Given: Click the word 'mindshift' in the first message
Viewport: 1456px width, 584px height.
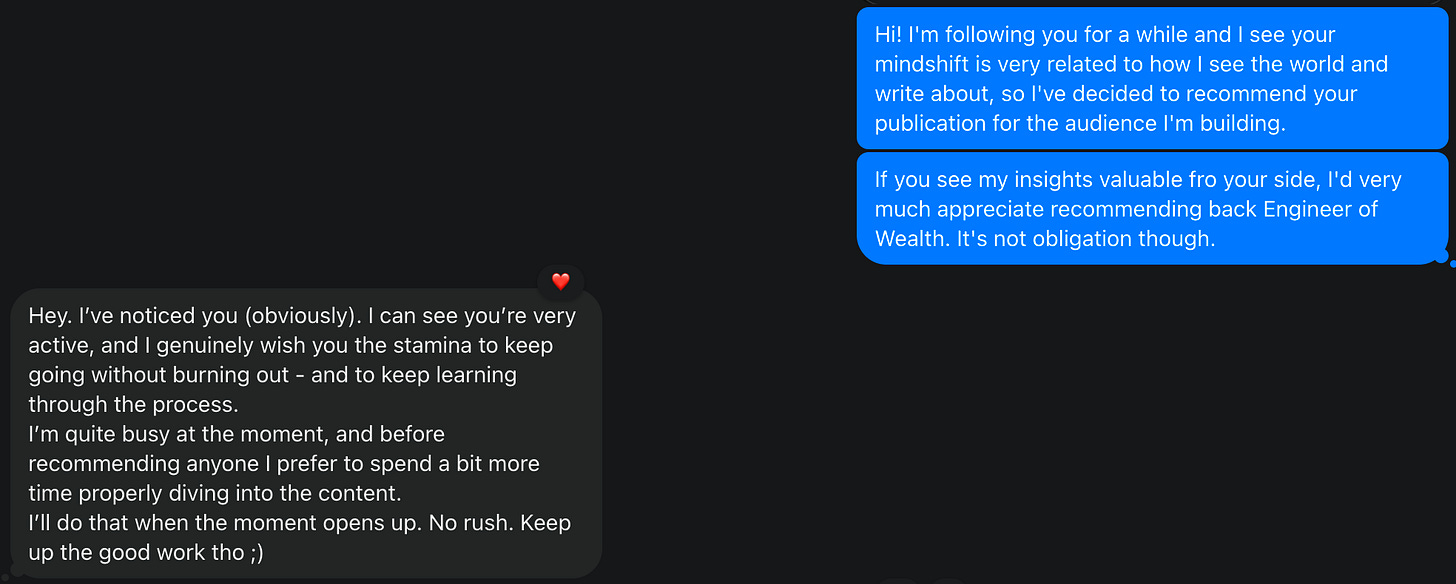Looking at the screenshot, I should (922, 64).
